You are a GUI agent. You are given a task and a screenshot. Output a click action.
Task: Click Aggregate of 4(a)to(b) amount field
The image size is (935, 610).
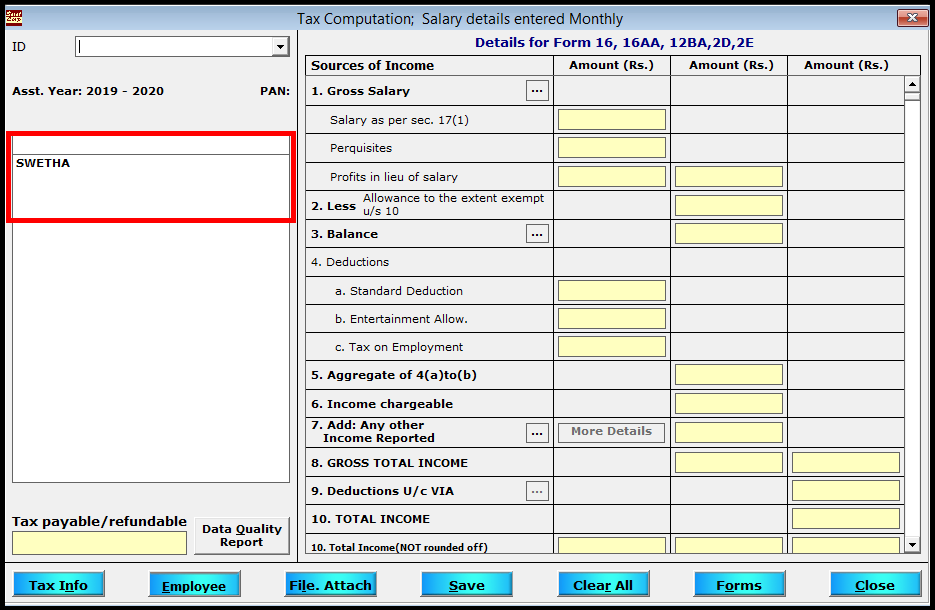(x=729, y=374)
